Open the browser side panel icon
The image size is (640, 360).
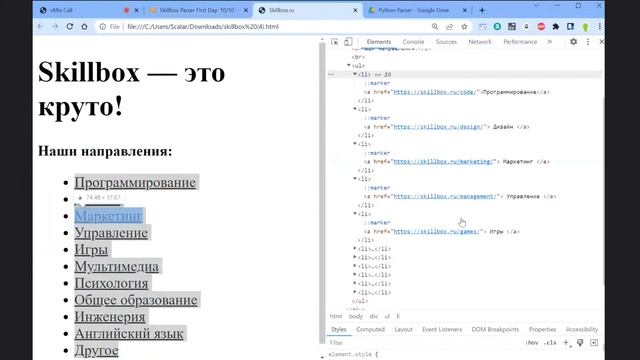pyautogui.click(x=570, y=27)
